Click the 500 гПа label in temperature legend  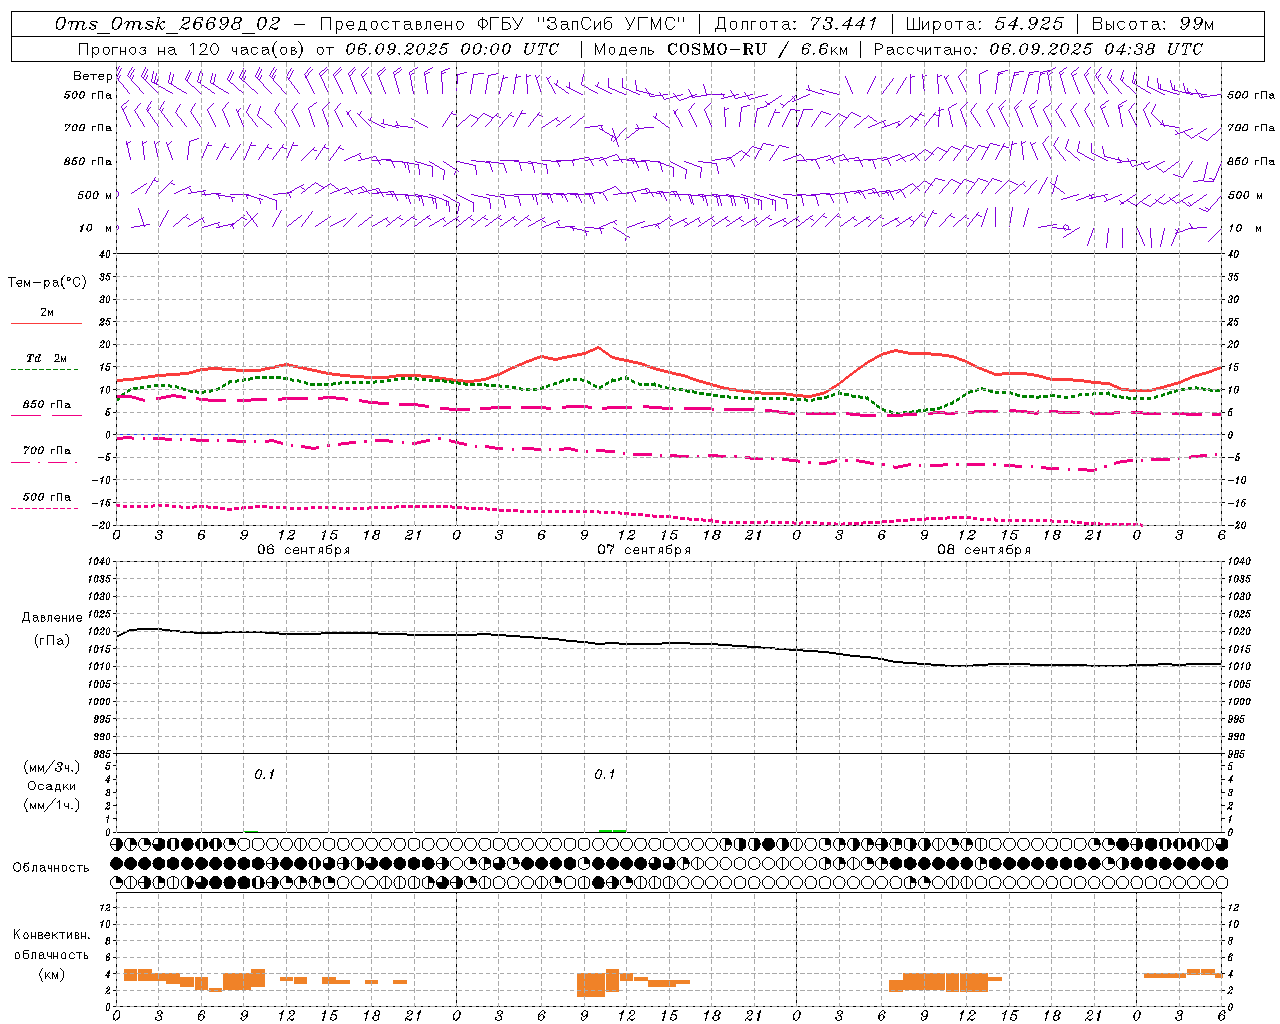point(47,497)
